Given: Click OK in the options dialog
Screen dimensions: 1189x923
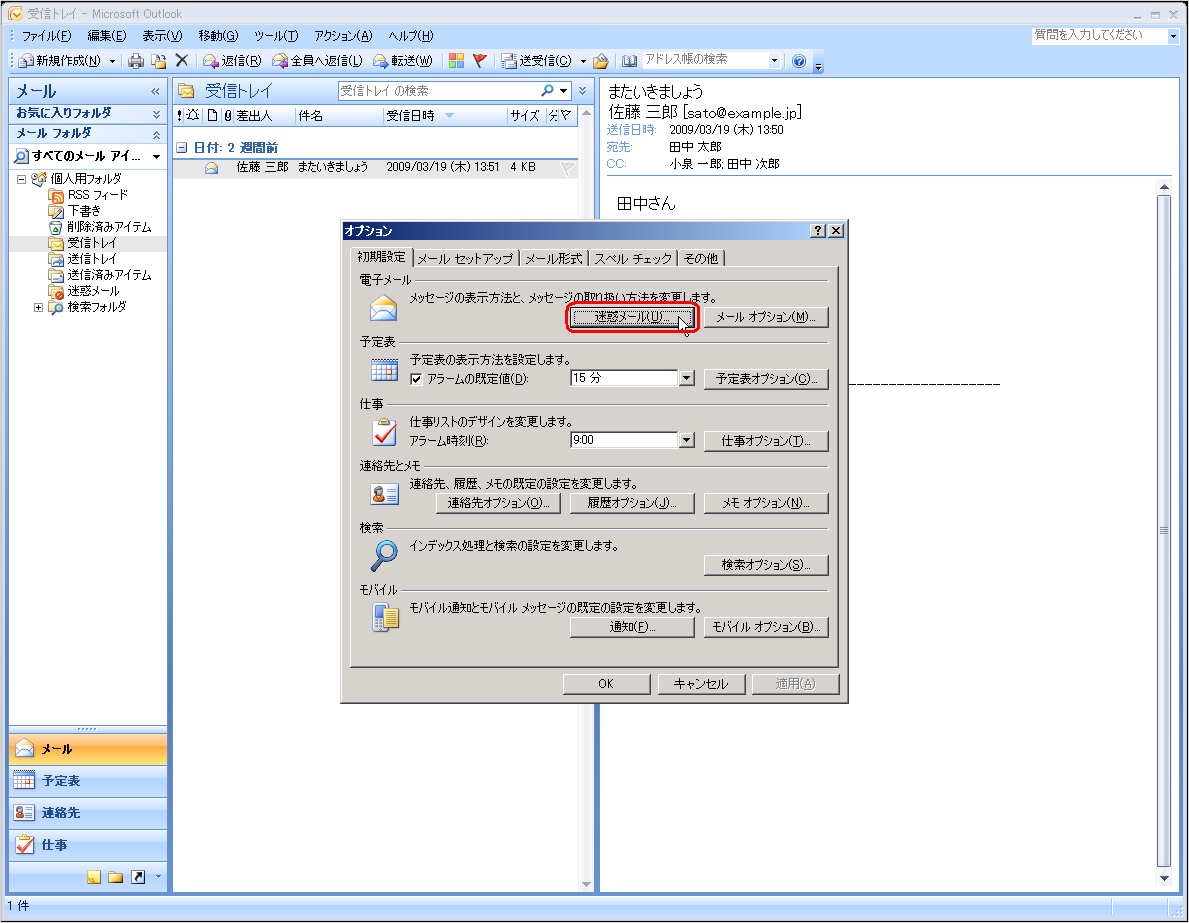Looking at the screenshot, I should coord(606,684).
